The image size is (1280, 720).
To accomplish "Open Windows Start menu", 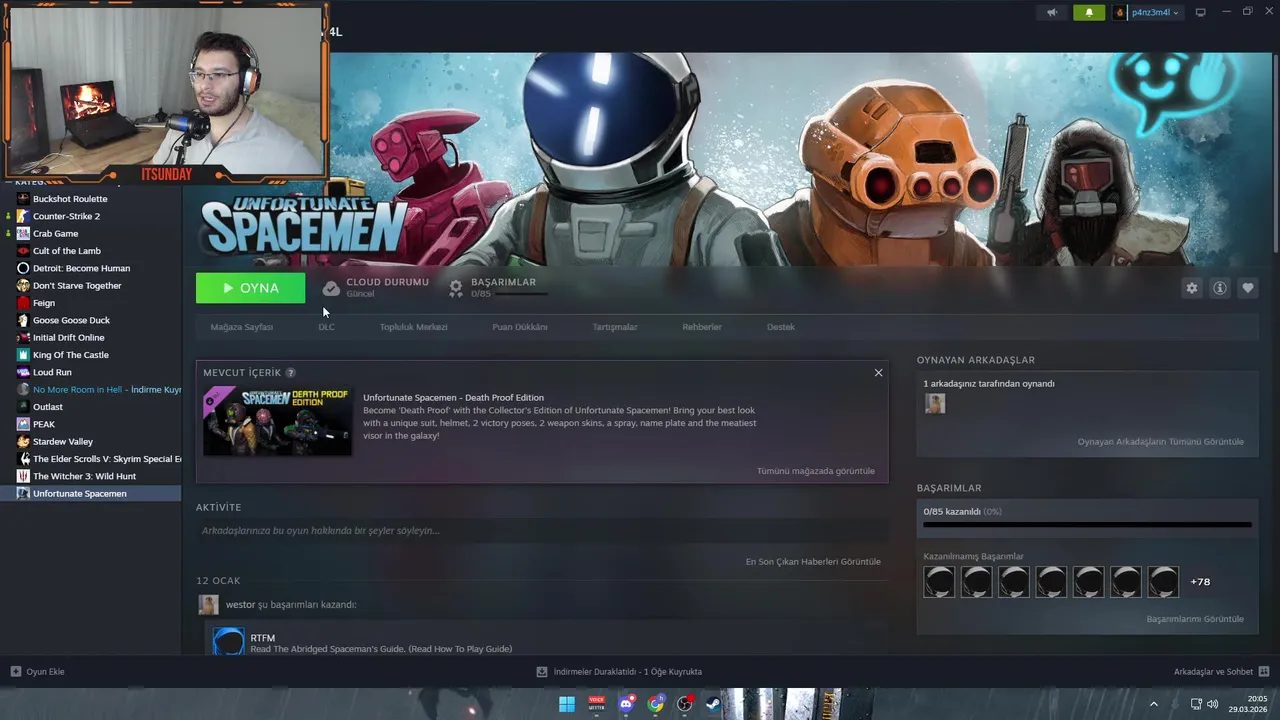I will (567, 704).
